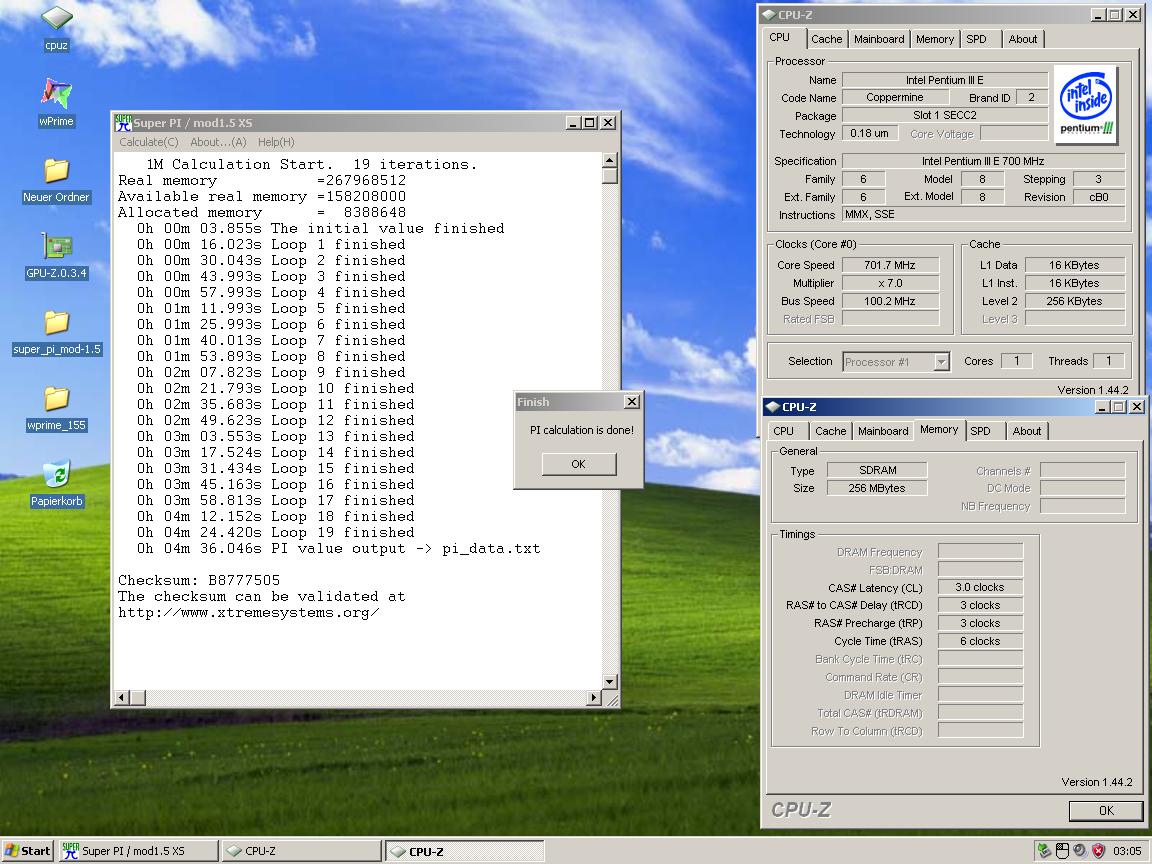The width and height of the screenshot is (1152, 864).
Task: Select the Neuer Ordner folder icon
Action: (x=57, y=180)
